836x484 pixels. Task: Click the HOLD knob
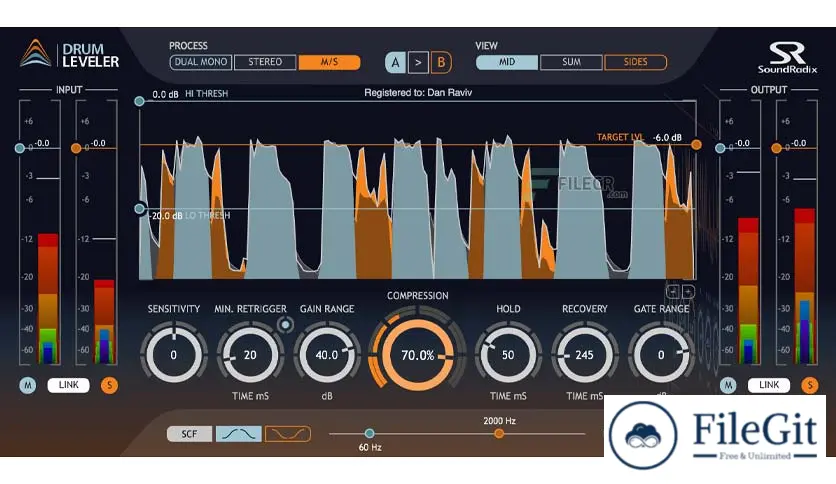[508, 354]
